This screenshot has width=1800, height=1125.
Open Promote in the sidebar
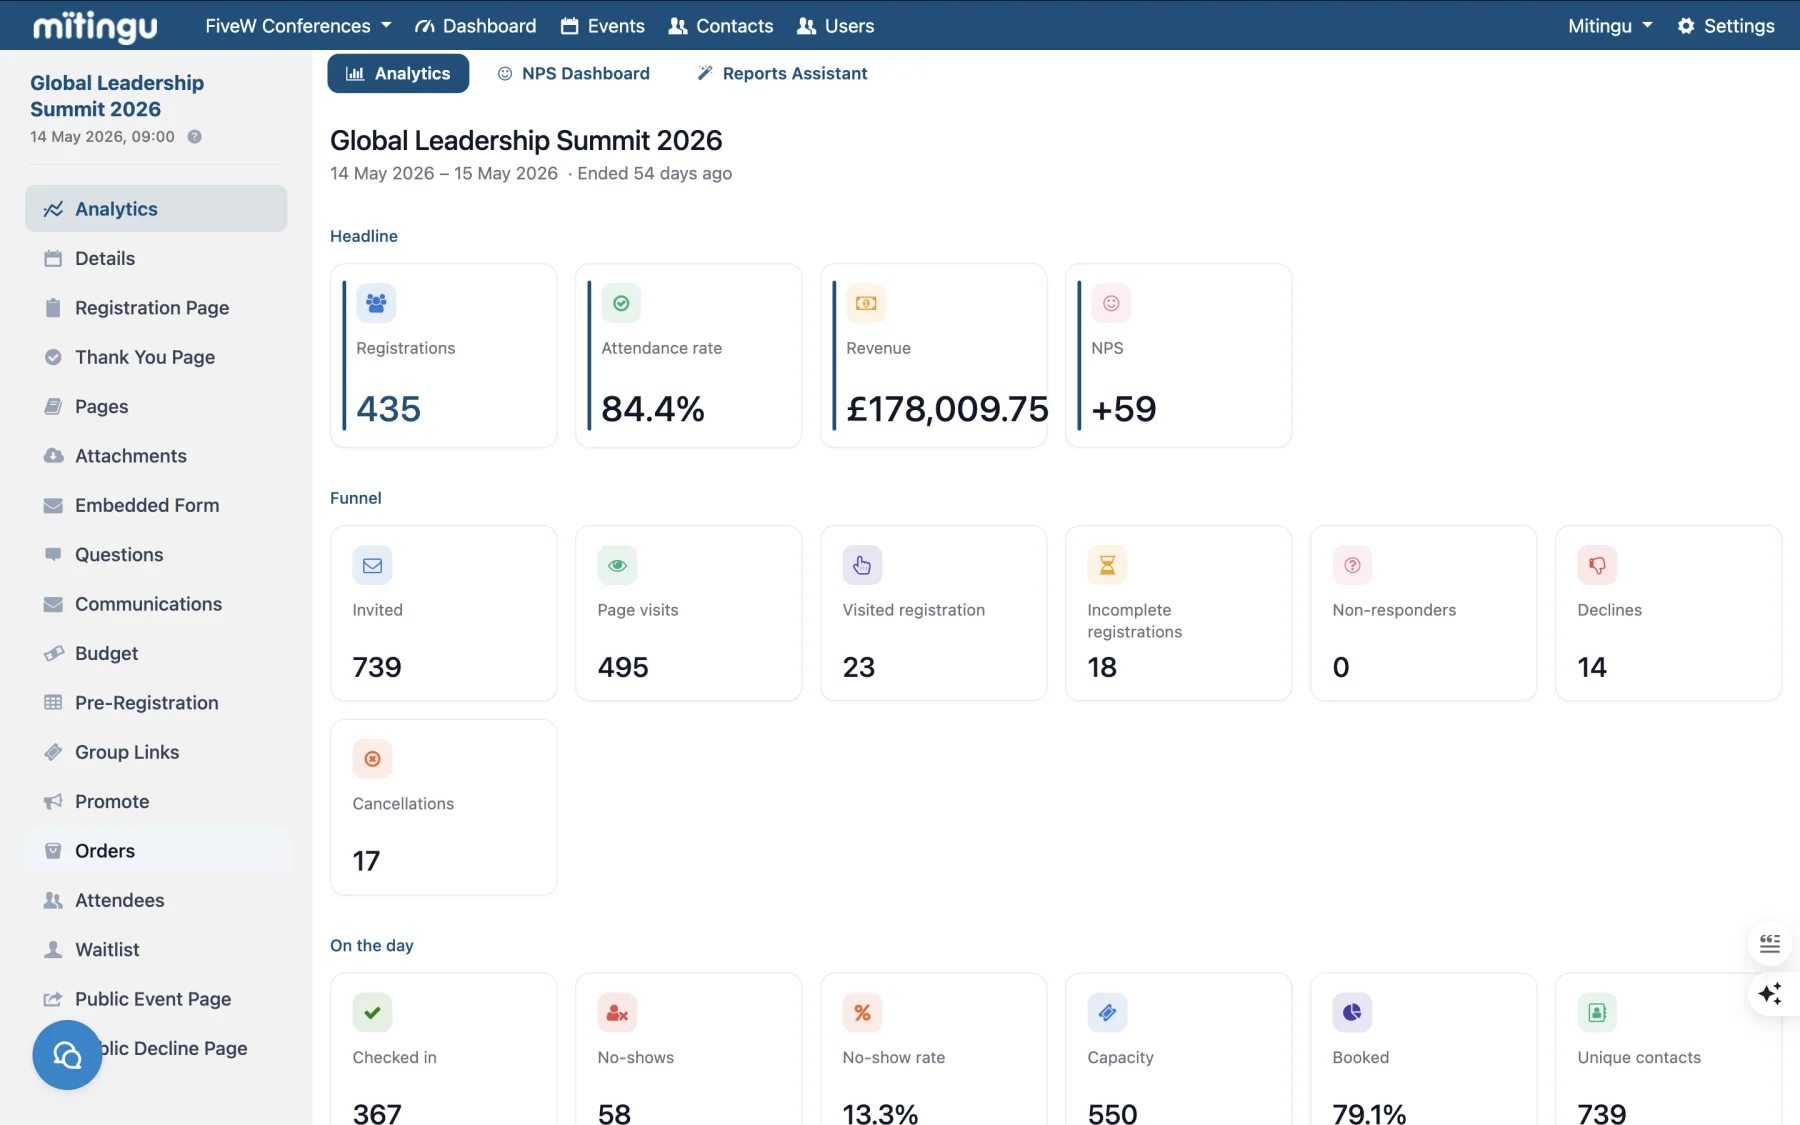156,801
